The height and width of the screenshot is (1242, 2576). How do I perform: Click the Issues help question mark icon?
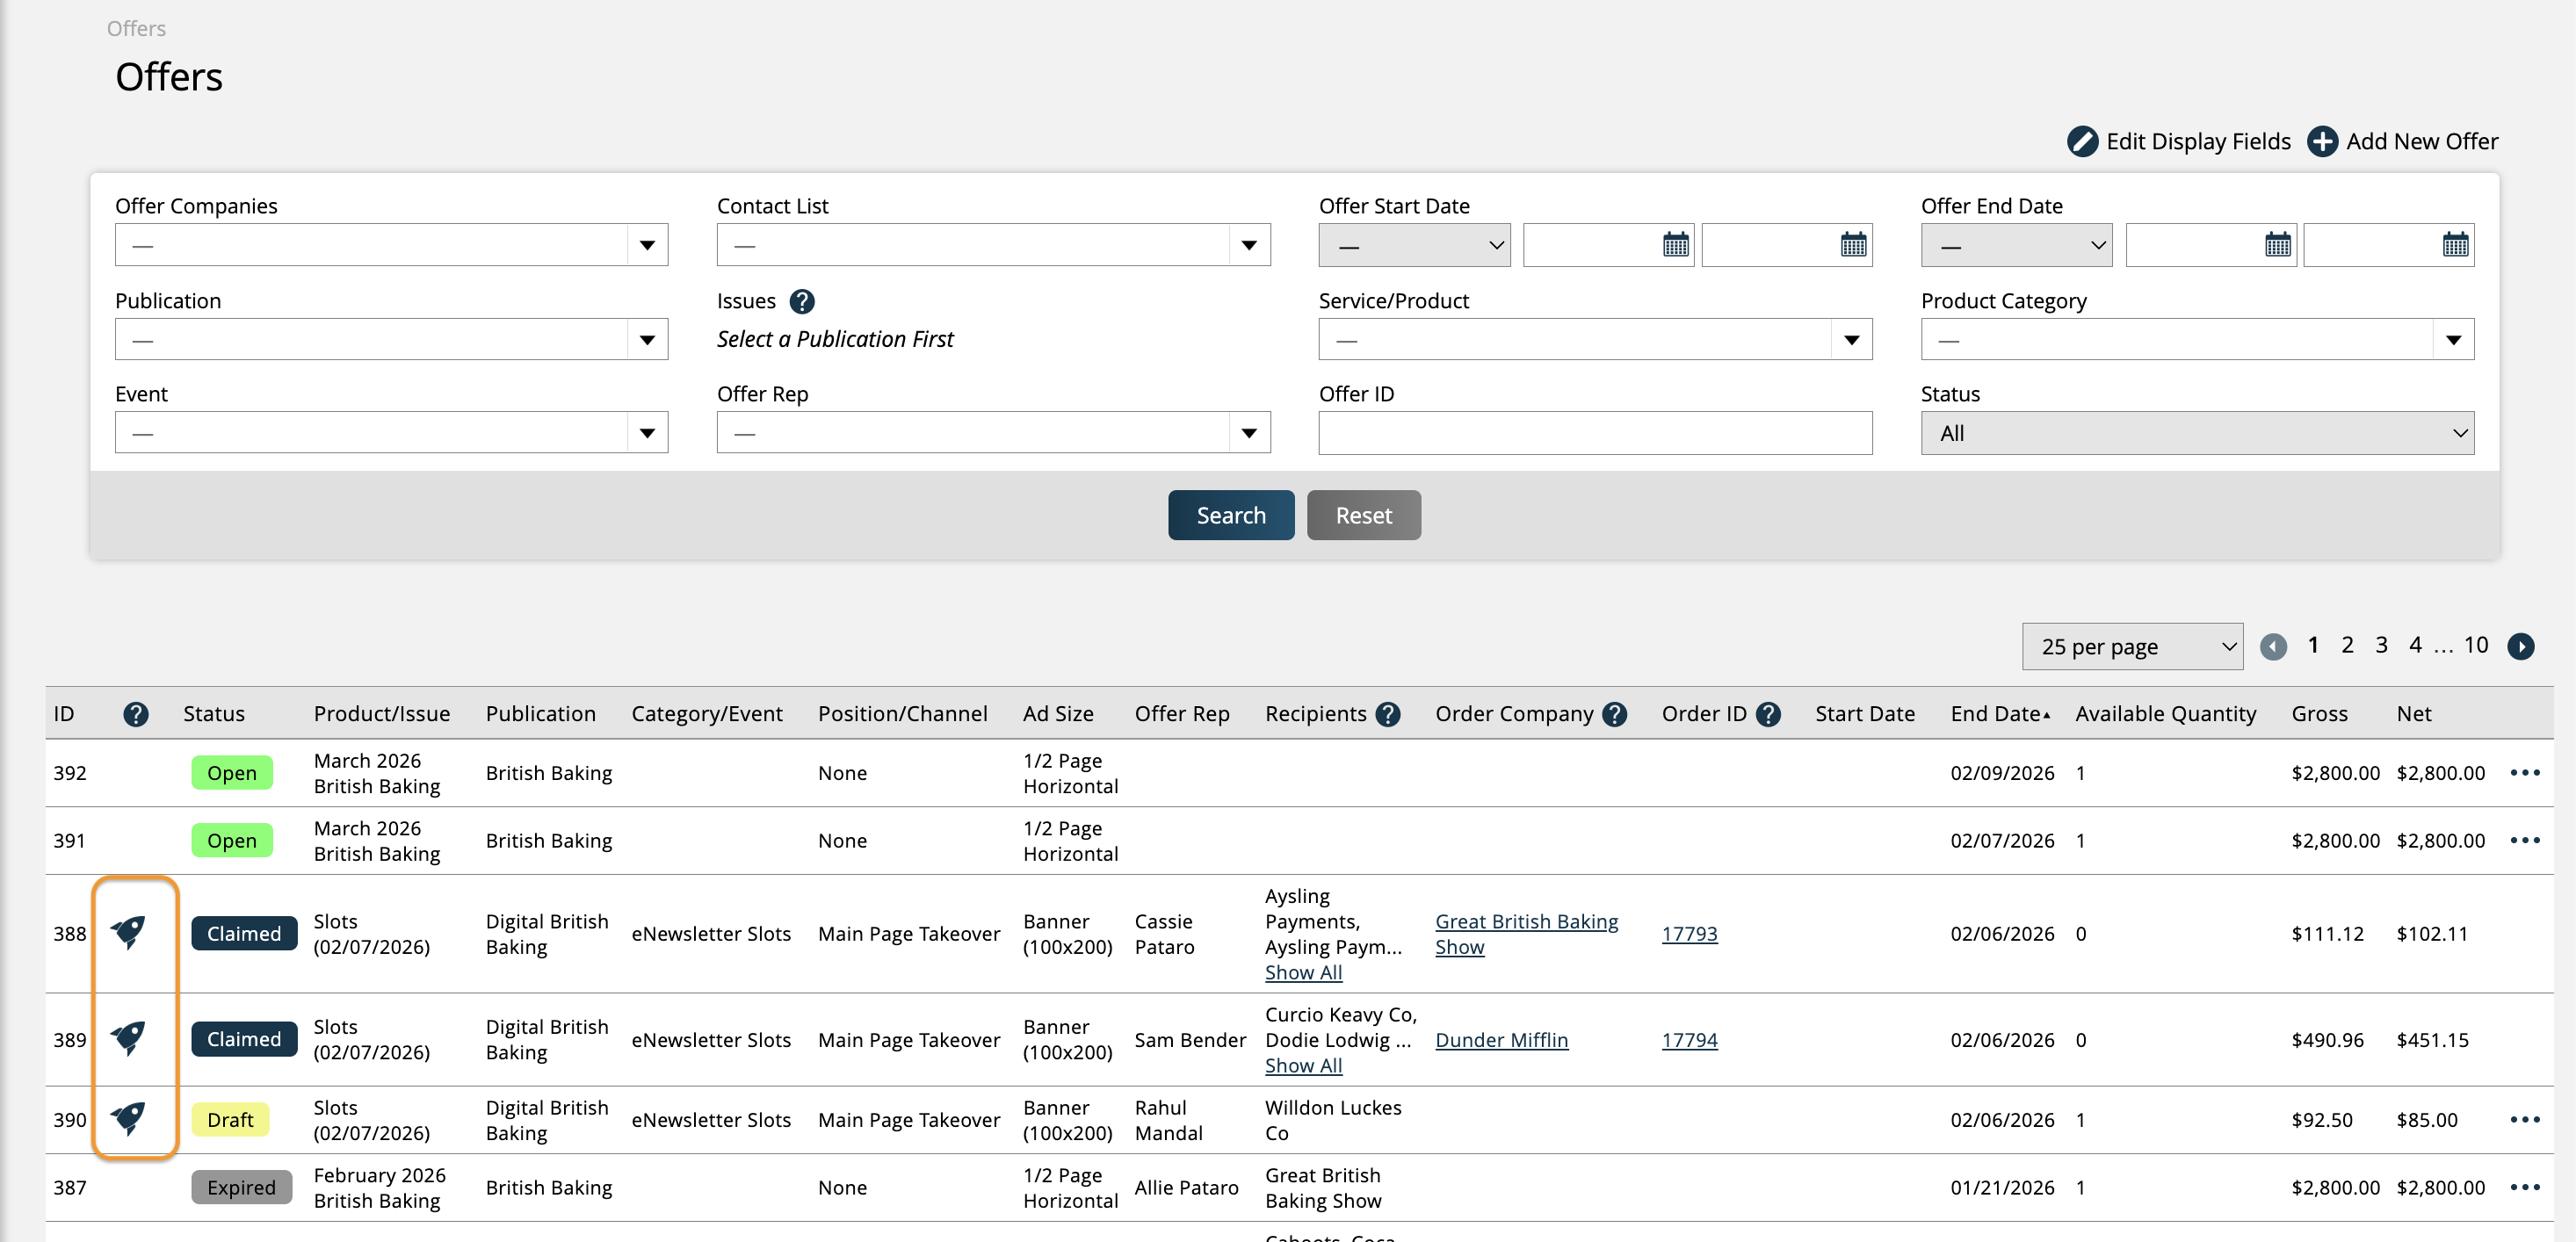(x=801, y=301)
